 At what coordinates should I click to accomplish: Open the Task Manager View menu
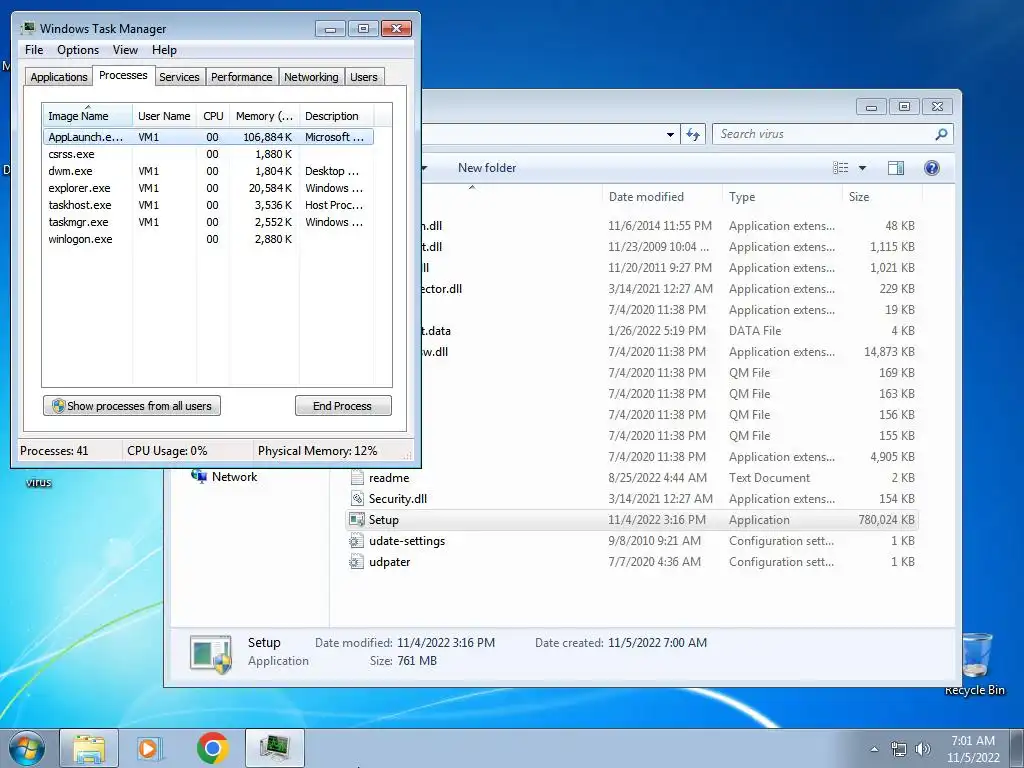pyautogui.click(x=125, y=50)
